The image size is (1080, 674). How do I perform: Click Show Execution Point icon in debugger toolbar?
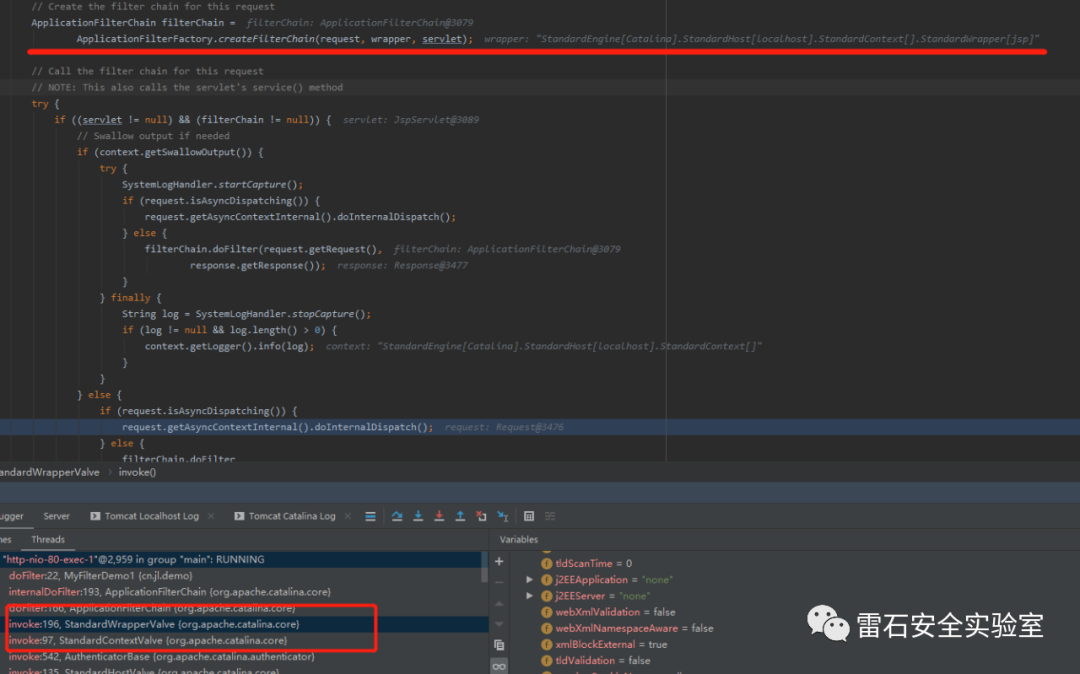point(371,516)
